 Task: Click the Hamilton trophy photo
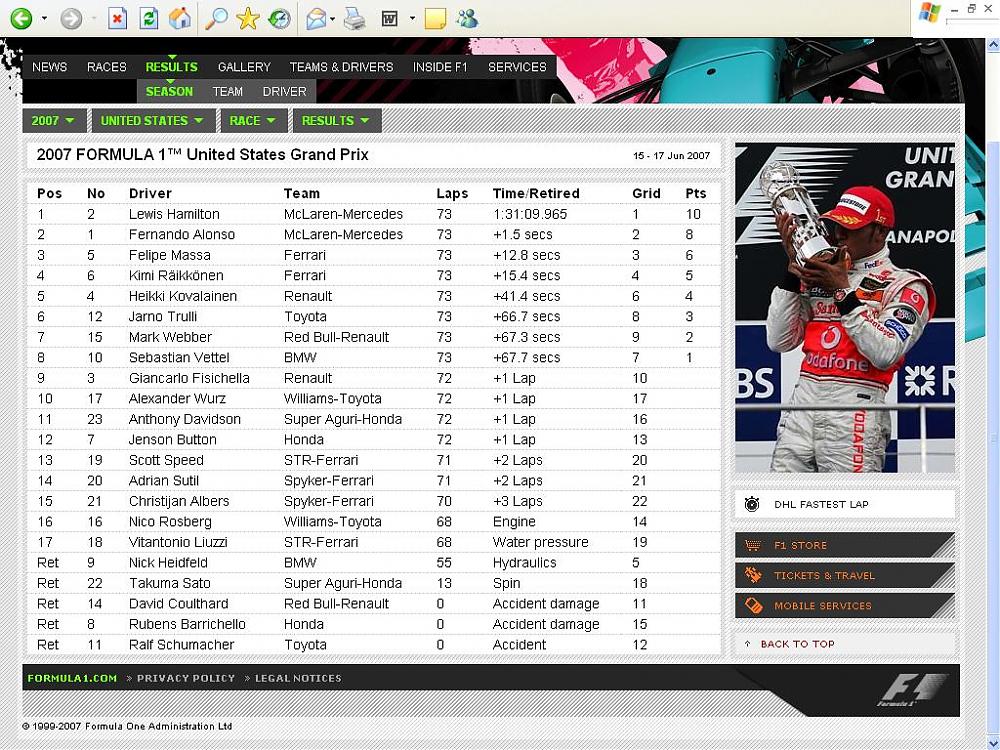[844, 307]
